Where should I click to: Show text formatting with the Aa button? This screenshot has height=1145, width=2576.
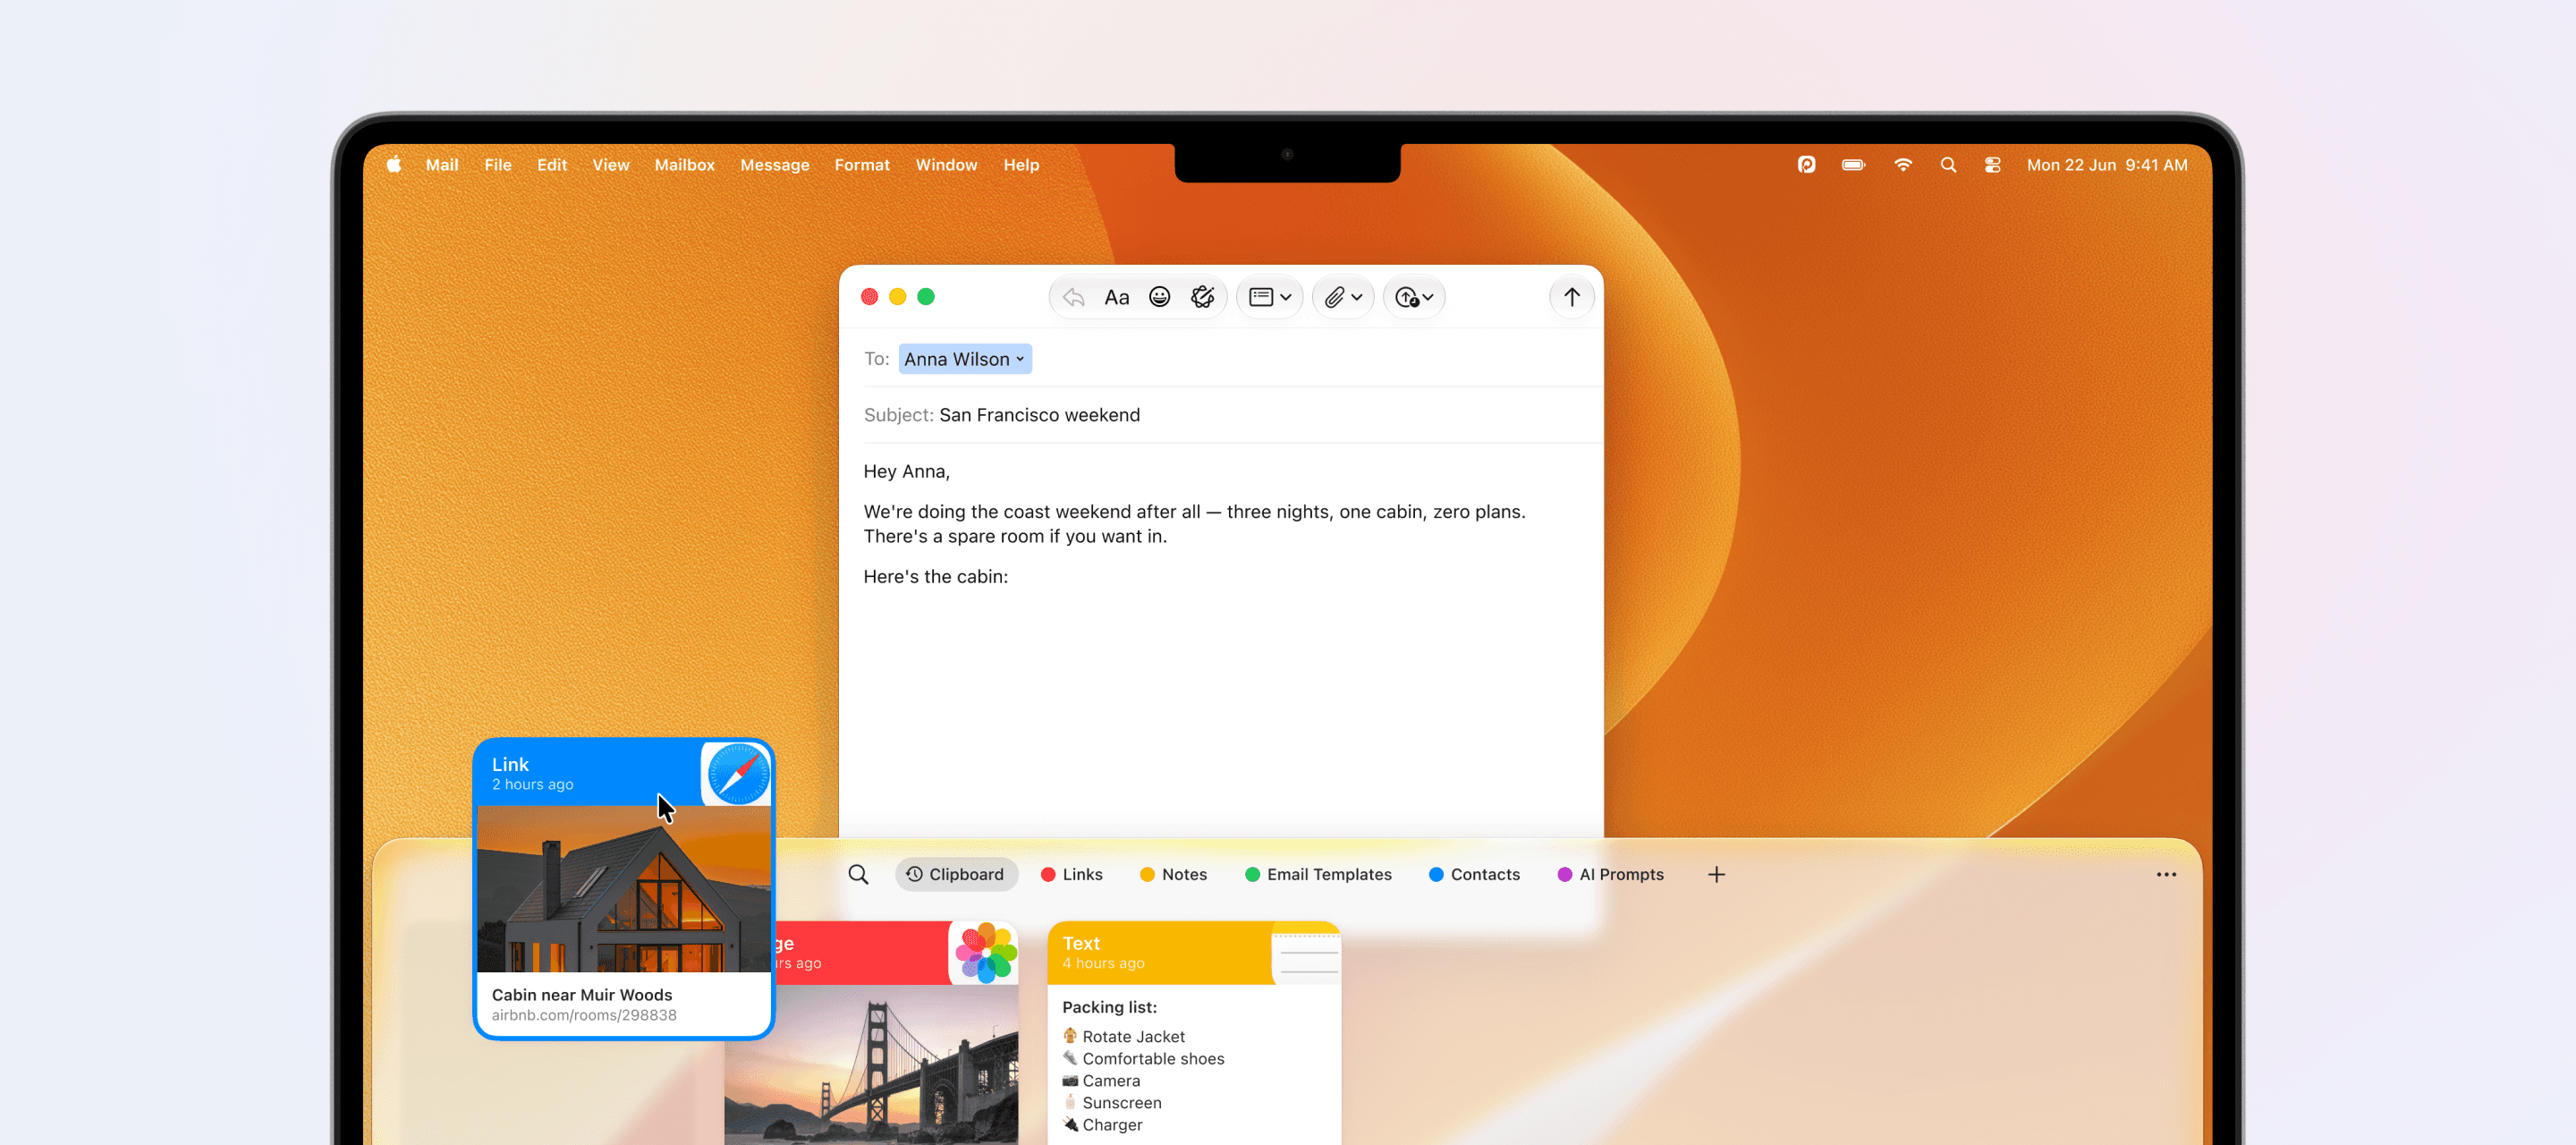pos(1116,297)
